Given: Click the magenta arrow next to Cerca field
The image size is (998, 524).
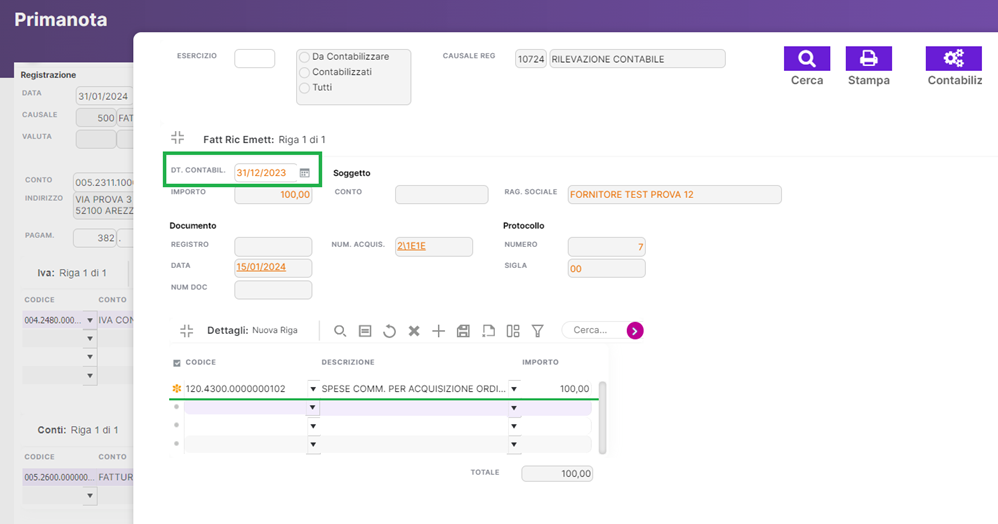Looking at the screenshot, I should [635, 330].
